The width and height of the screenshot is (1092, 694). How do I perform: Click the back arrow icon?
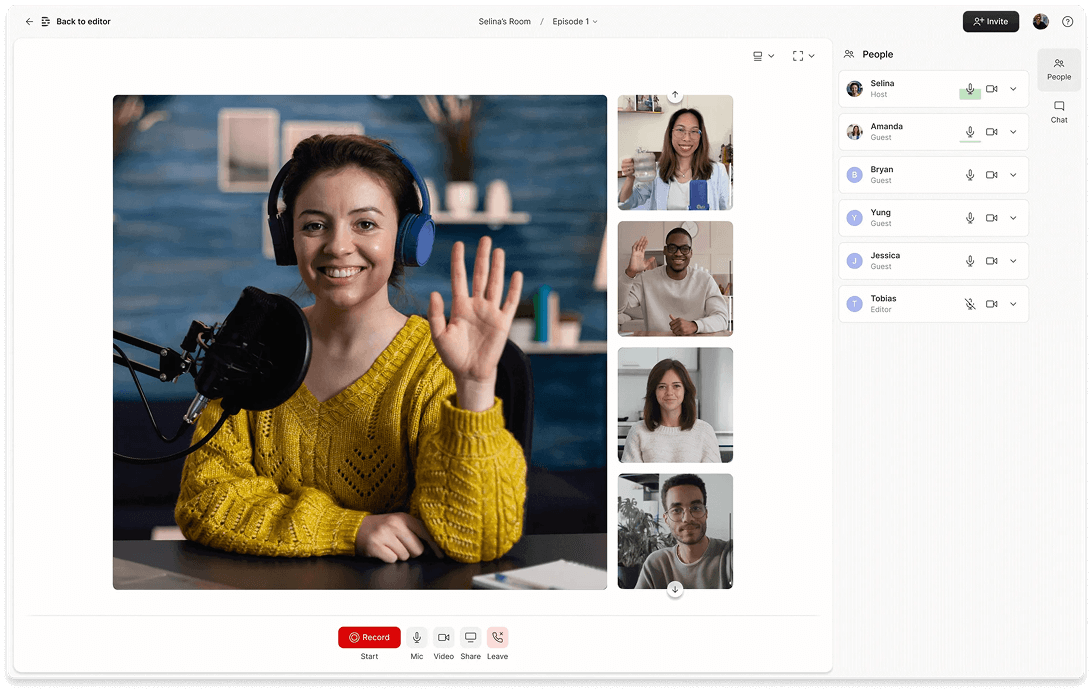[29, 21]
